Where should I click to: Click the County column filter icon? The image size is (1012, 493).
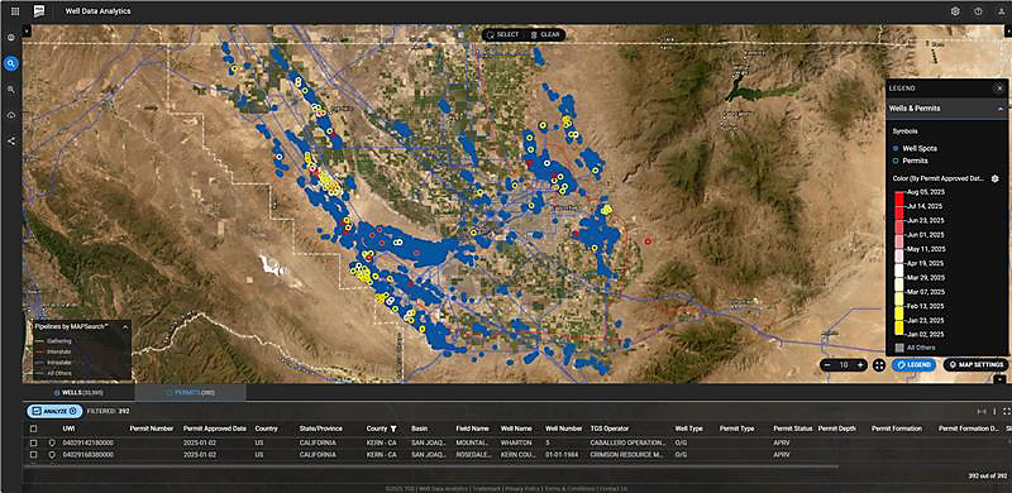point(395,428)
